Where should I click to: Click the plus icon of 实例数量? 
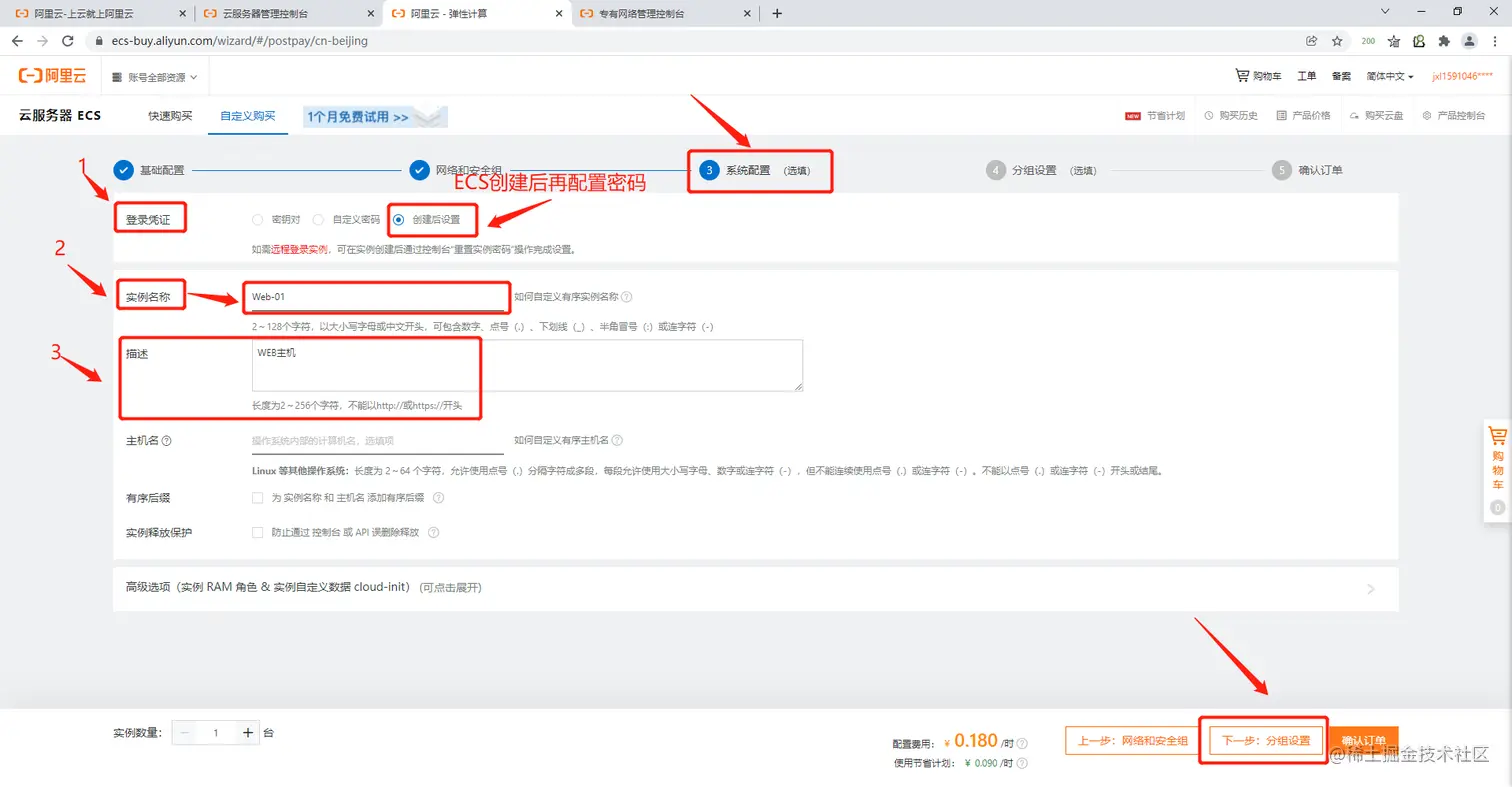248,733
